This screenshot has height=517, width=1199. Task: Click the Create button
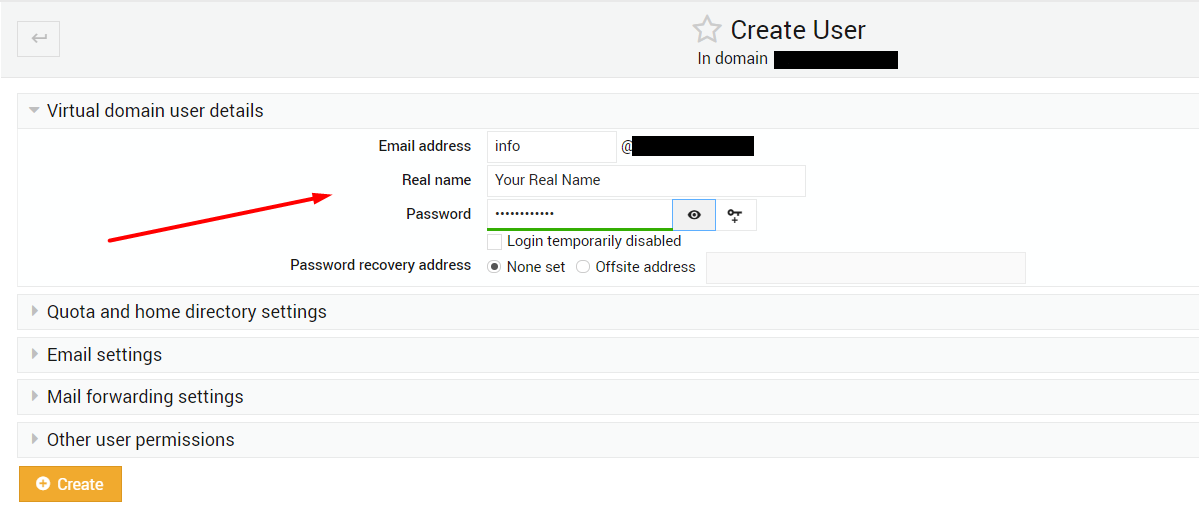70,484
